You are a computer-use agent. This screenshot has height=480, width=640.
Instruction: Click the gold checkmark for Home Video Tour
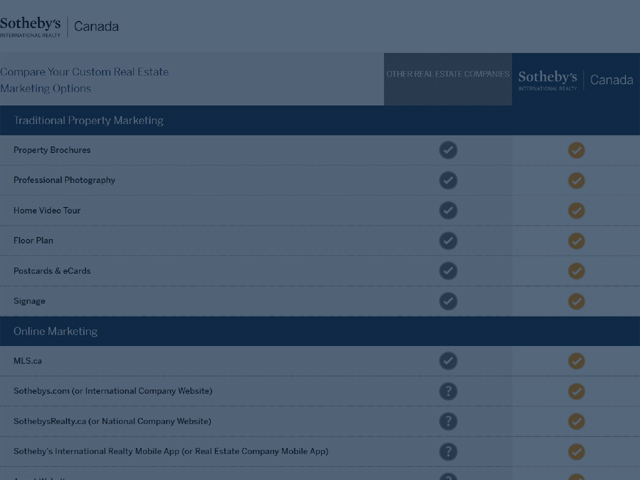point(576,211)
